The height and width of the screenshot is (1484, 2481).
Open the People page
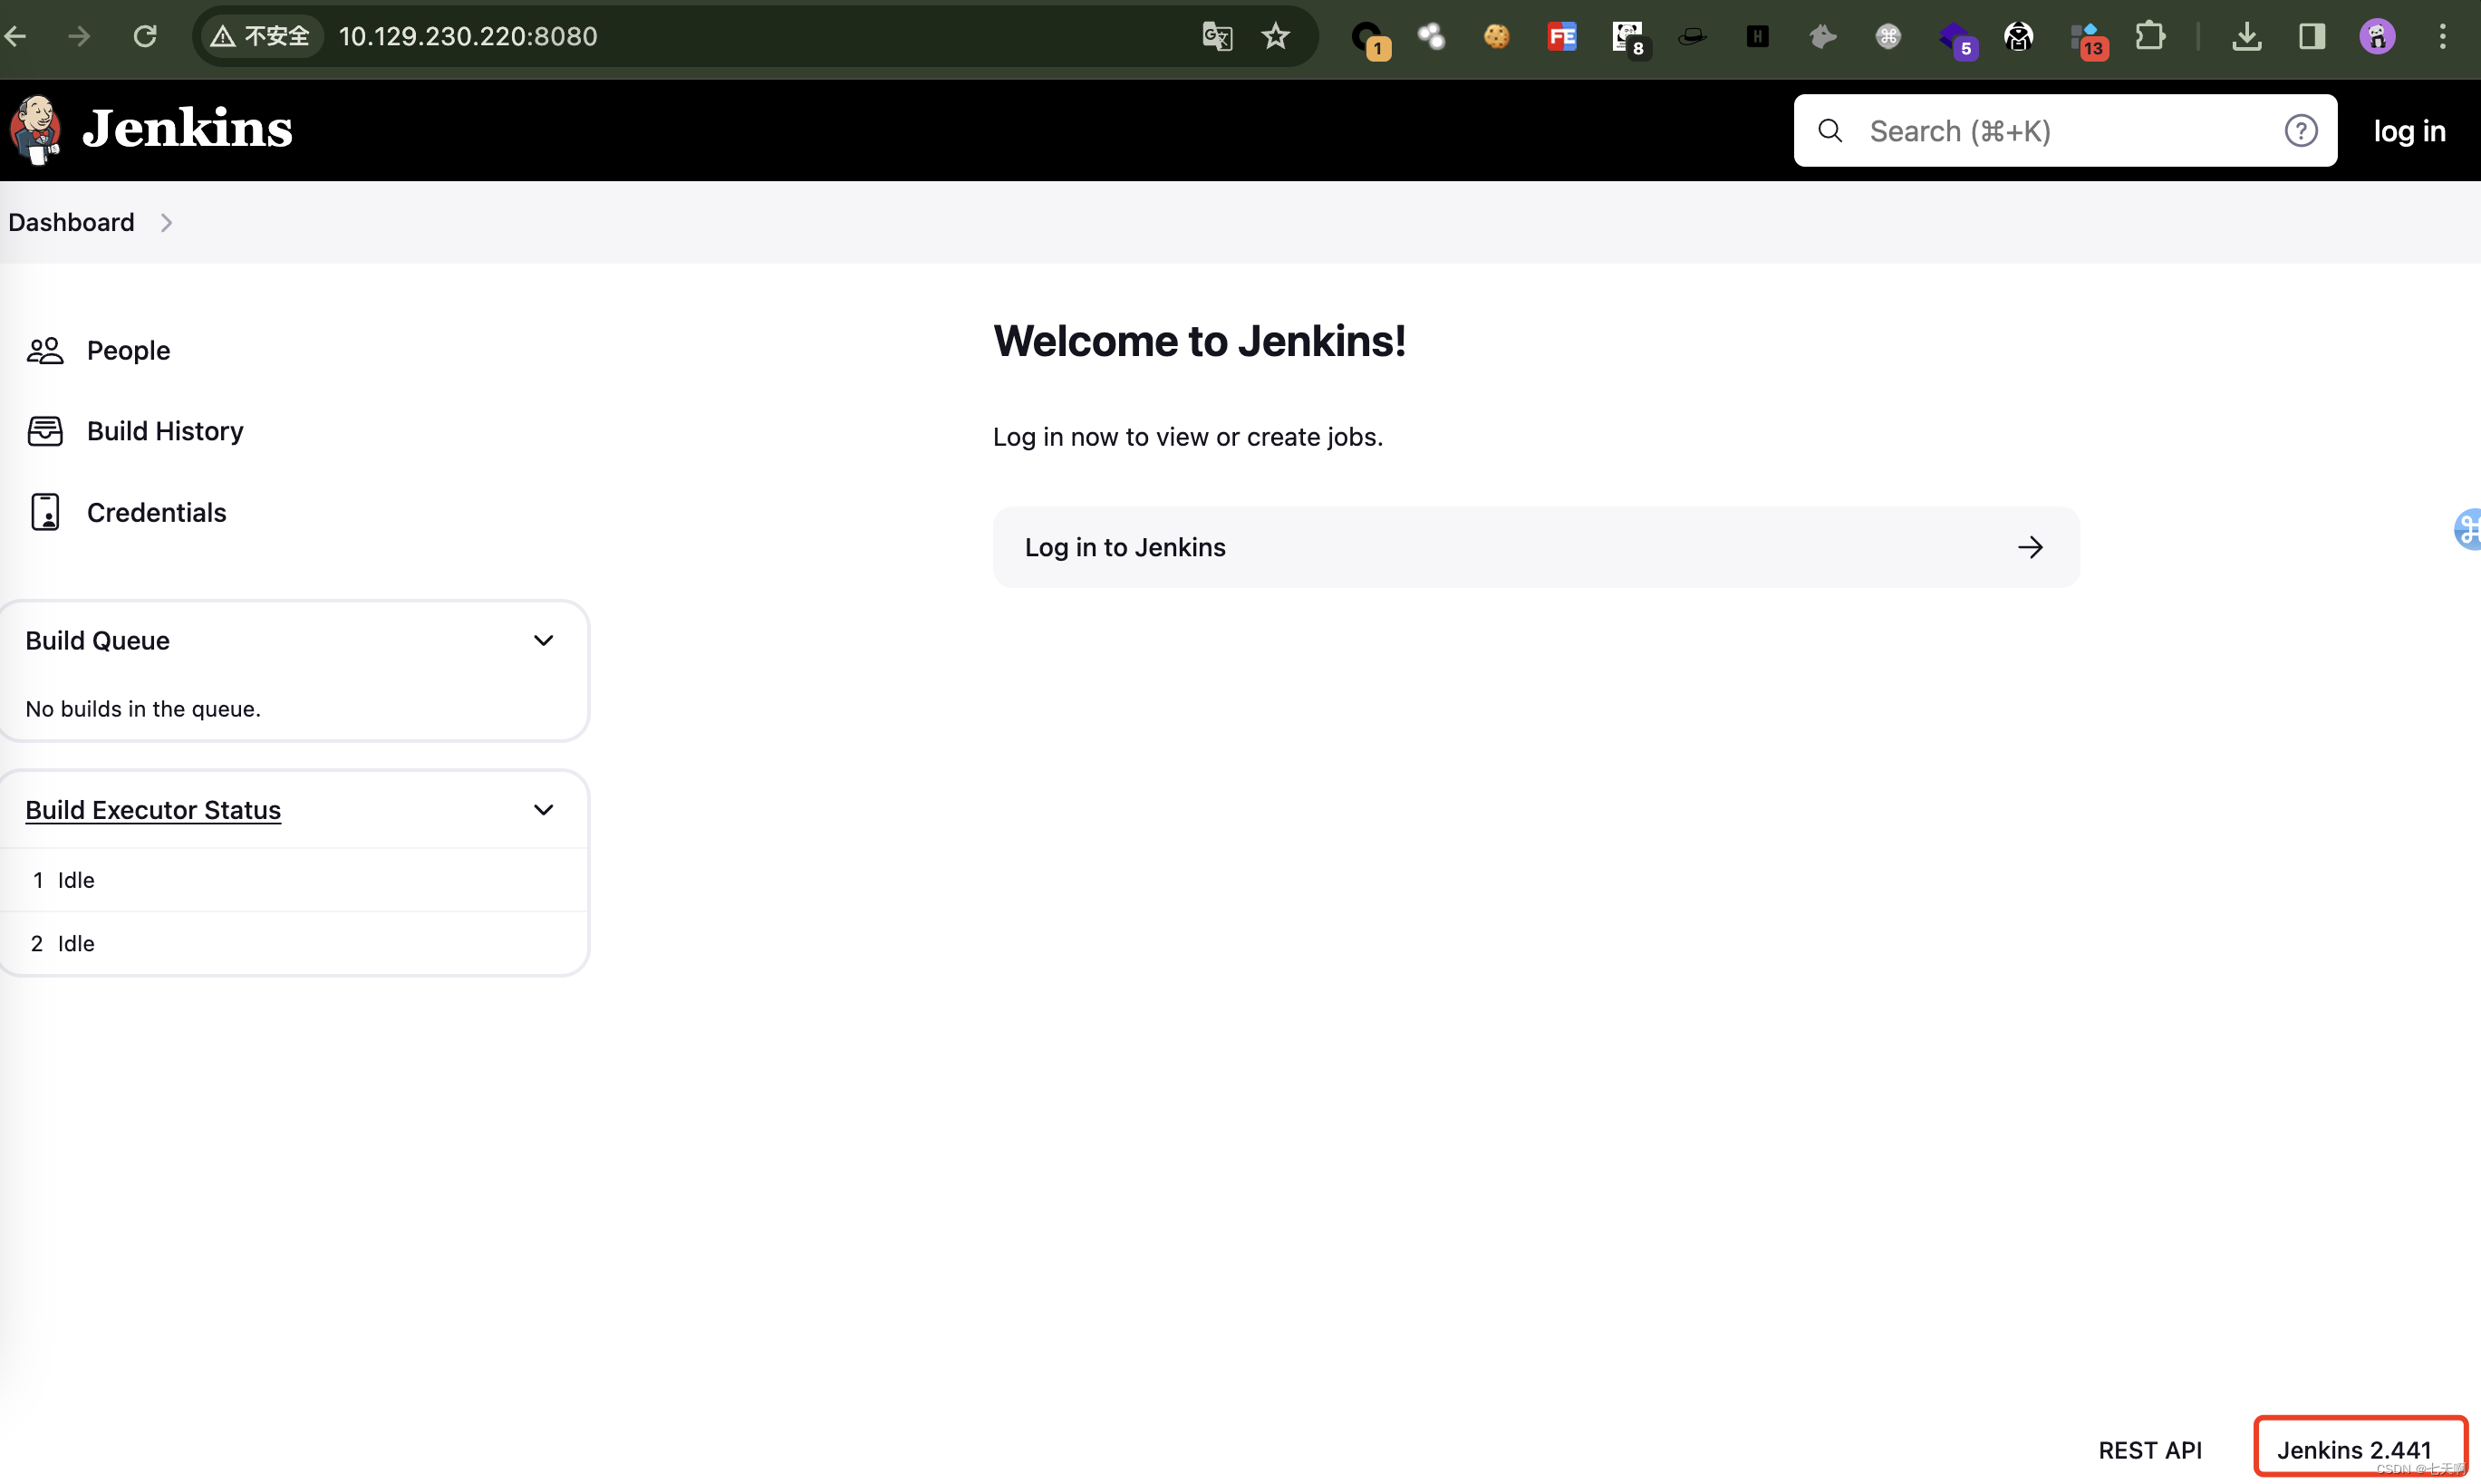coord(128,350)
